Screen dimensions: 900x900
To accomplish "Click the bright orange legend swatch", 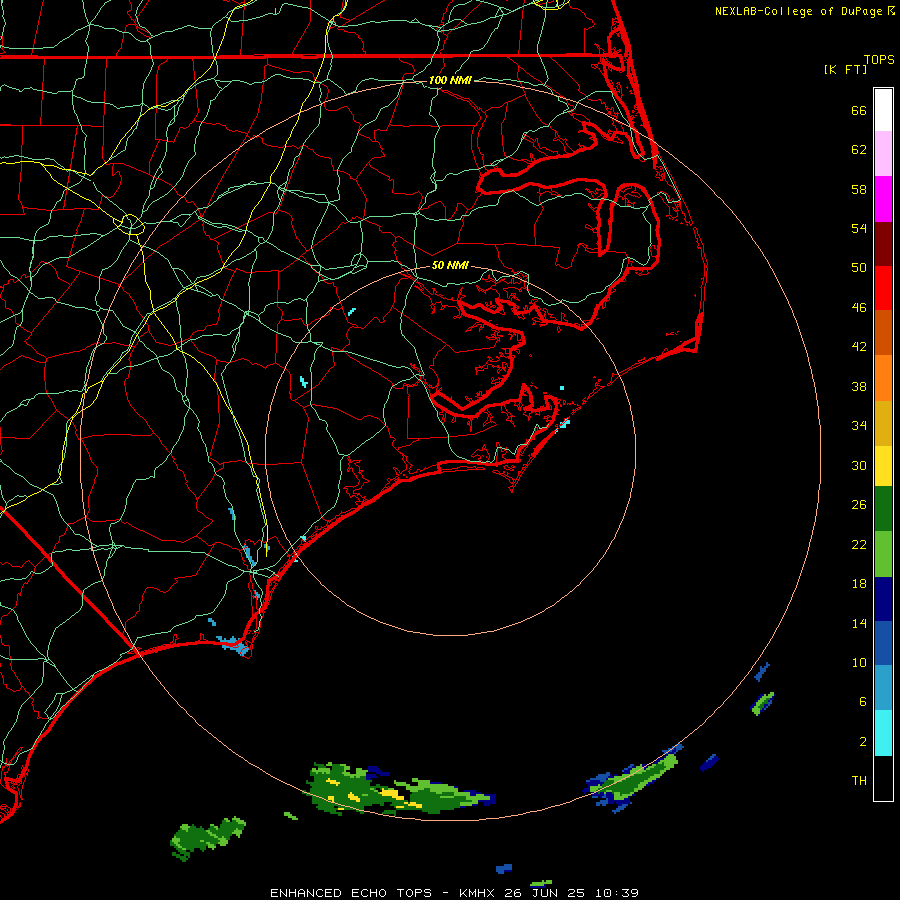I will point(883,378).
